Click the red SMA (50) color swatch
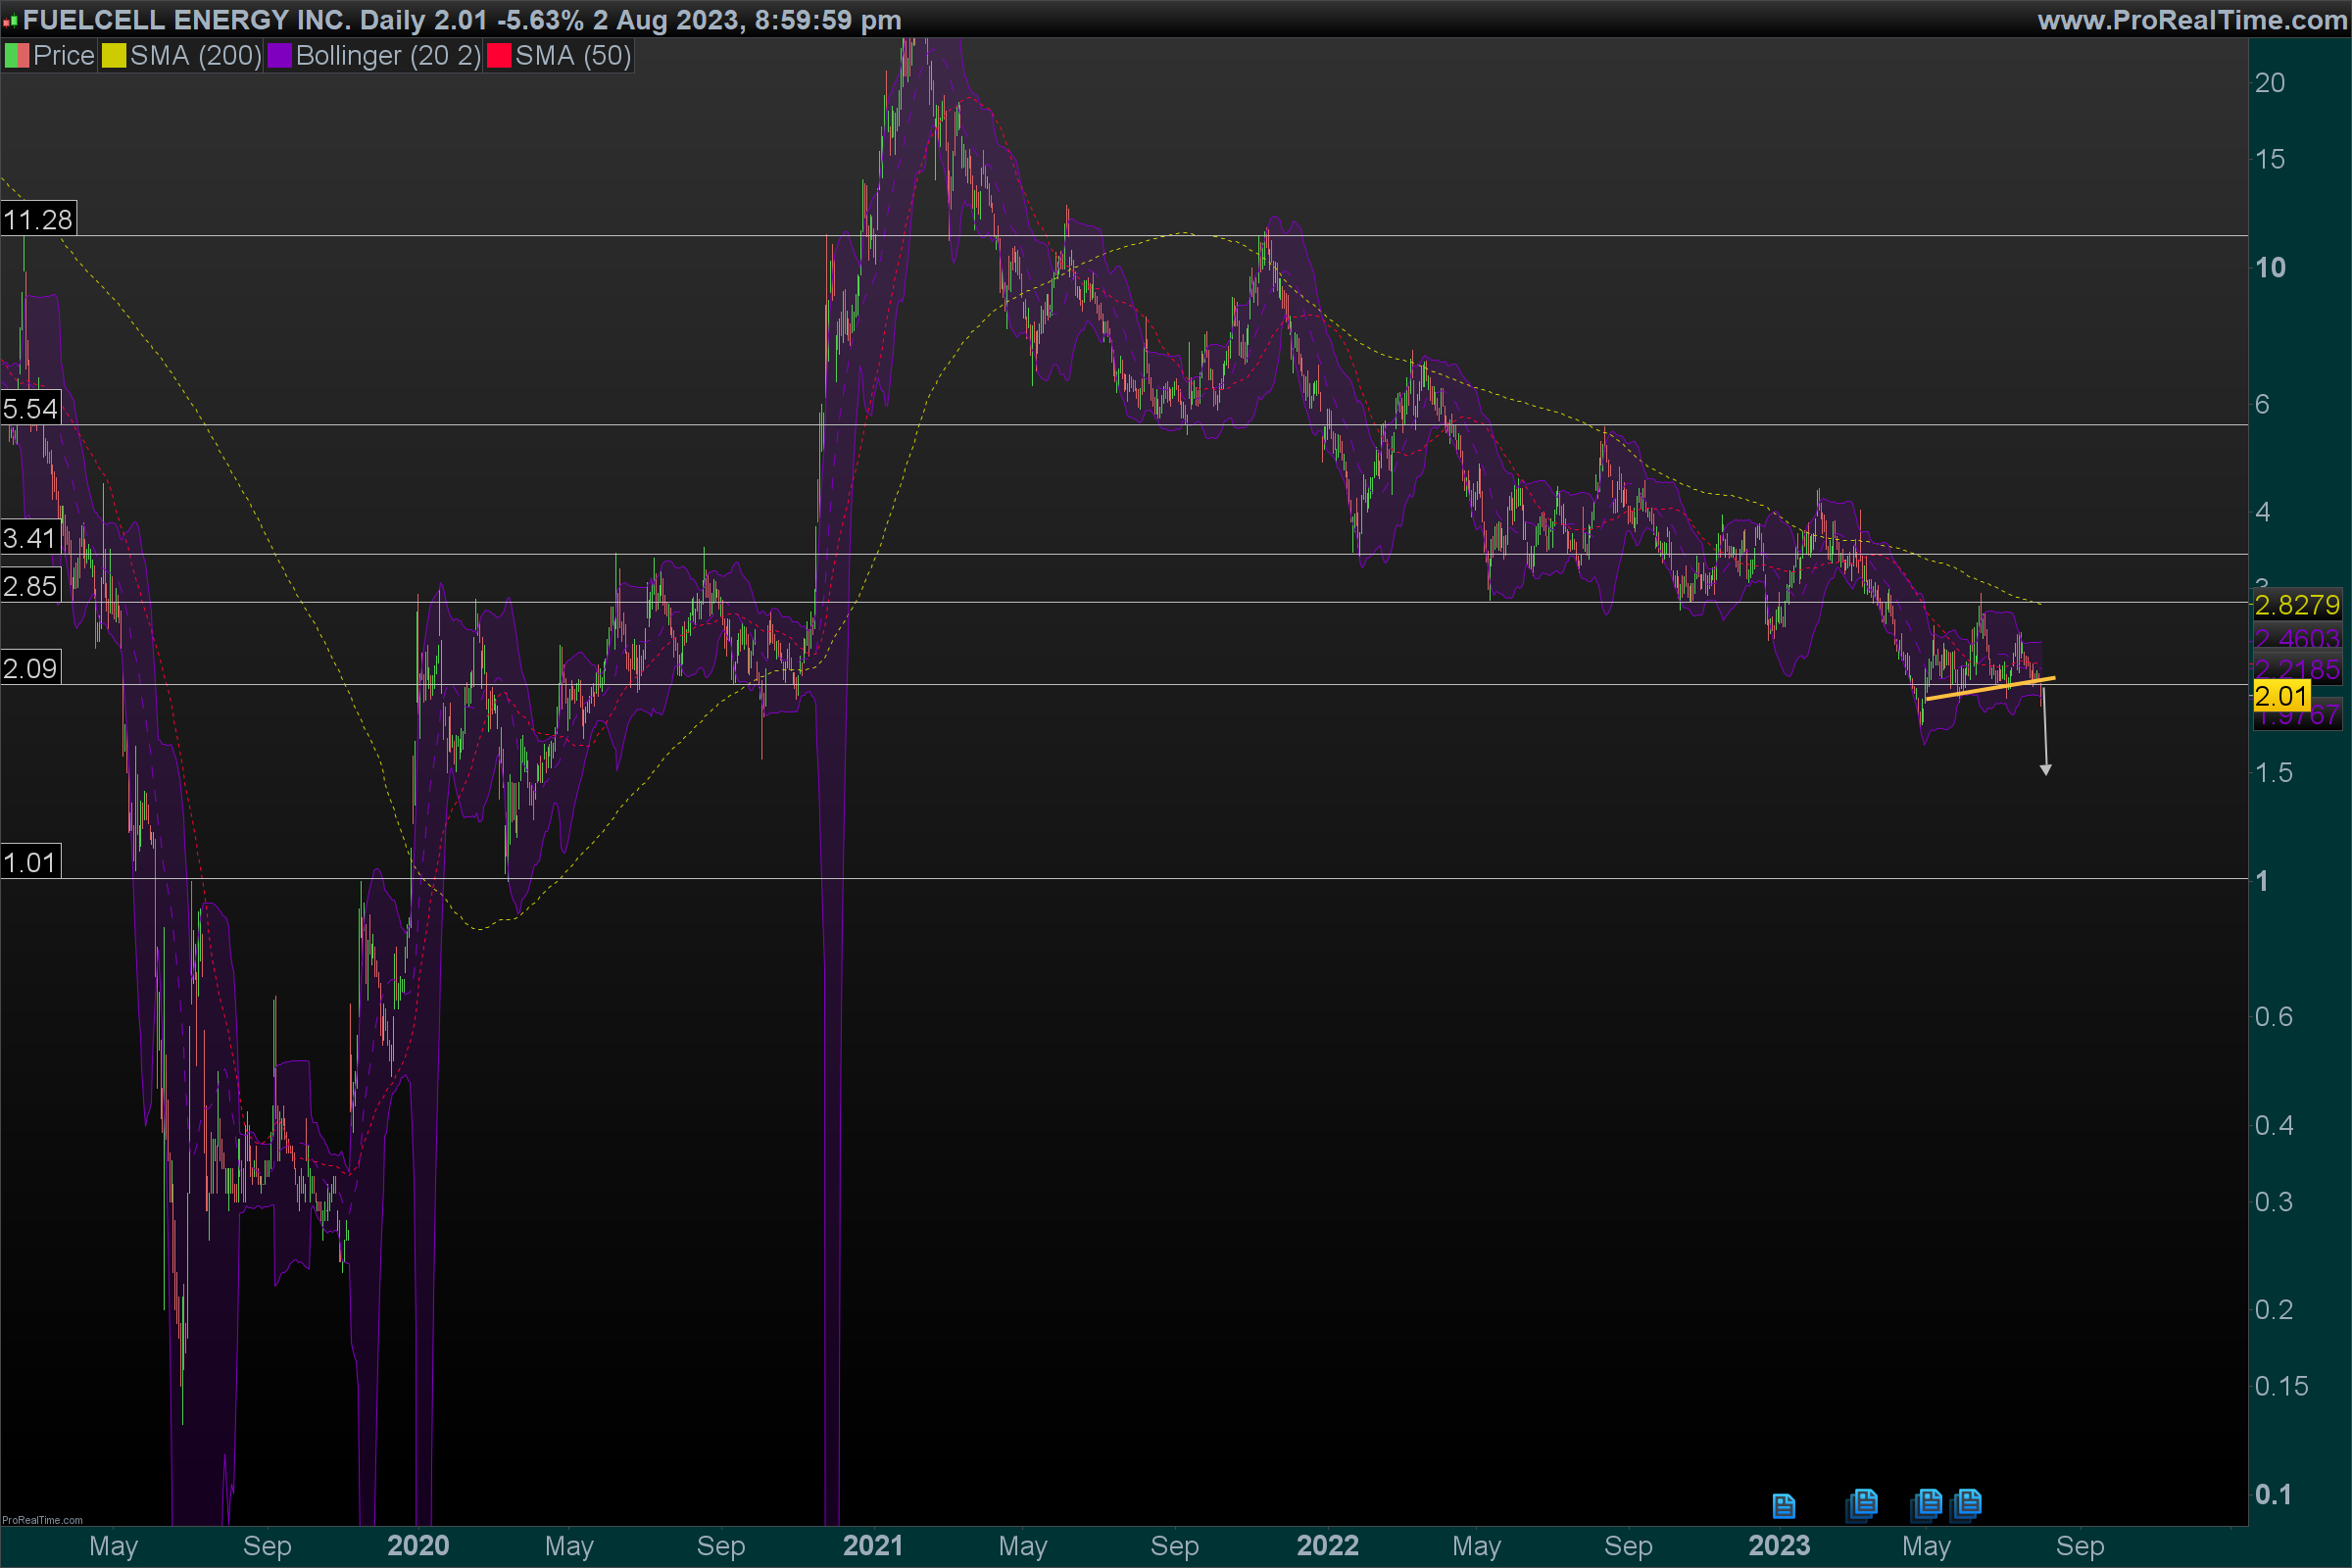 pyautogui.click(x=498, y=56)
